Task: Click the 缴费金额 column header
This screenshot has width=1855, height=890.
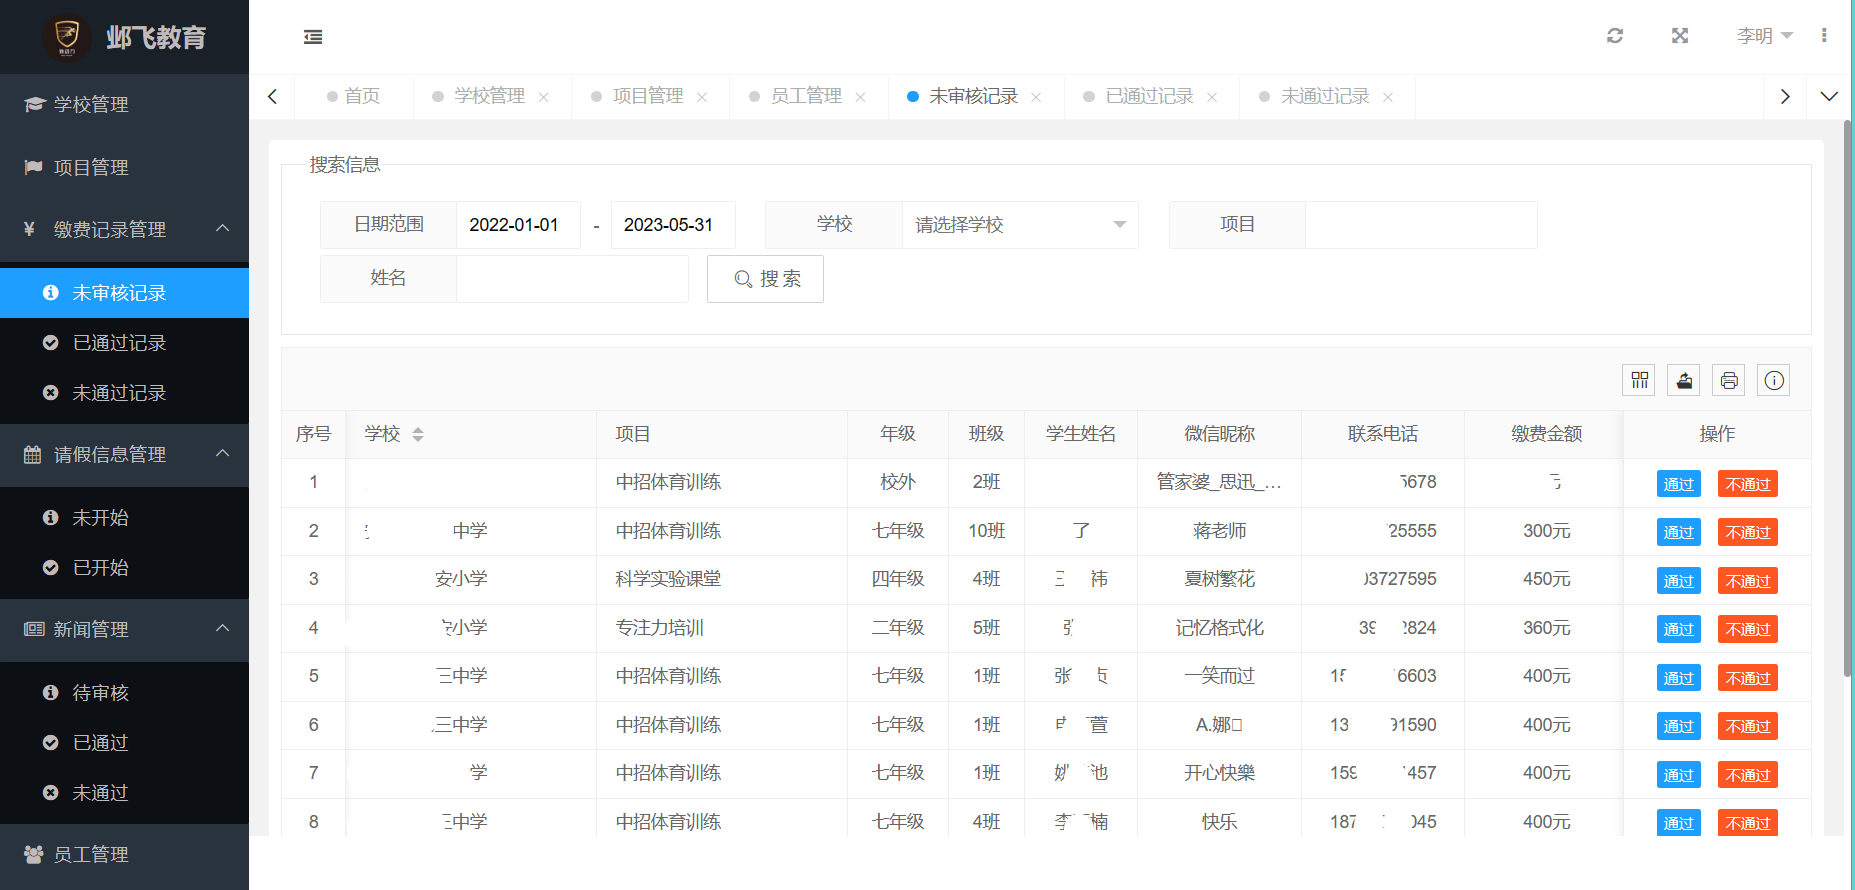Action: 1546,434
